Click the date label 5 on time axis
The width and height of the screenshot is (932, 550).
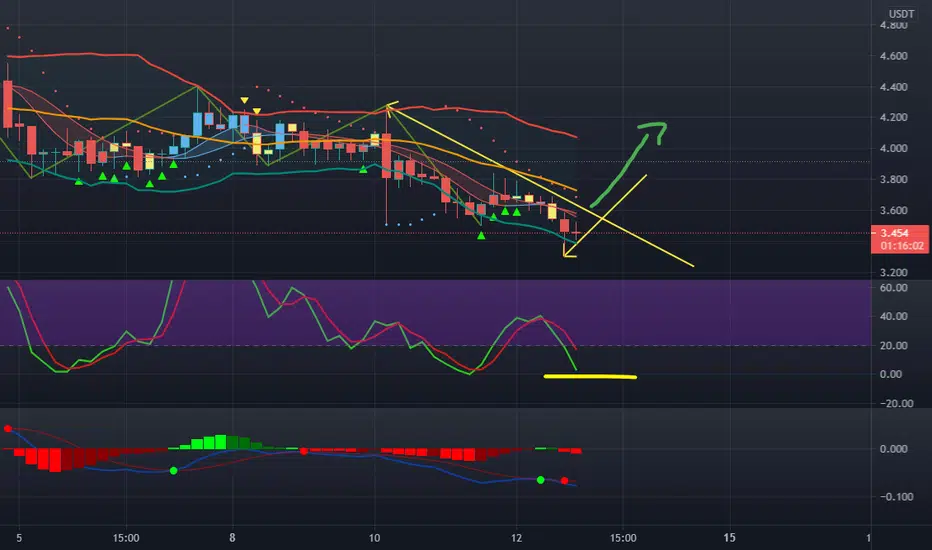tap(19, 538)
